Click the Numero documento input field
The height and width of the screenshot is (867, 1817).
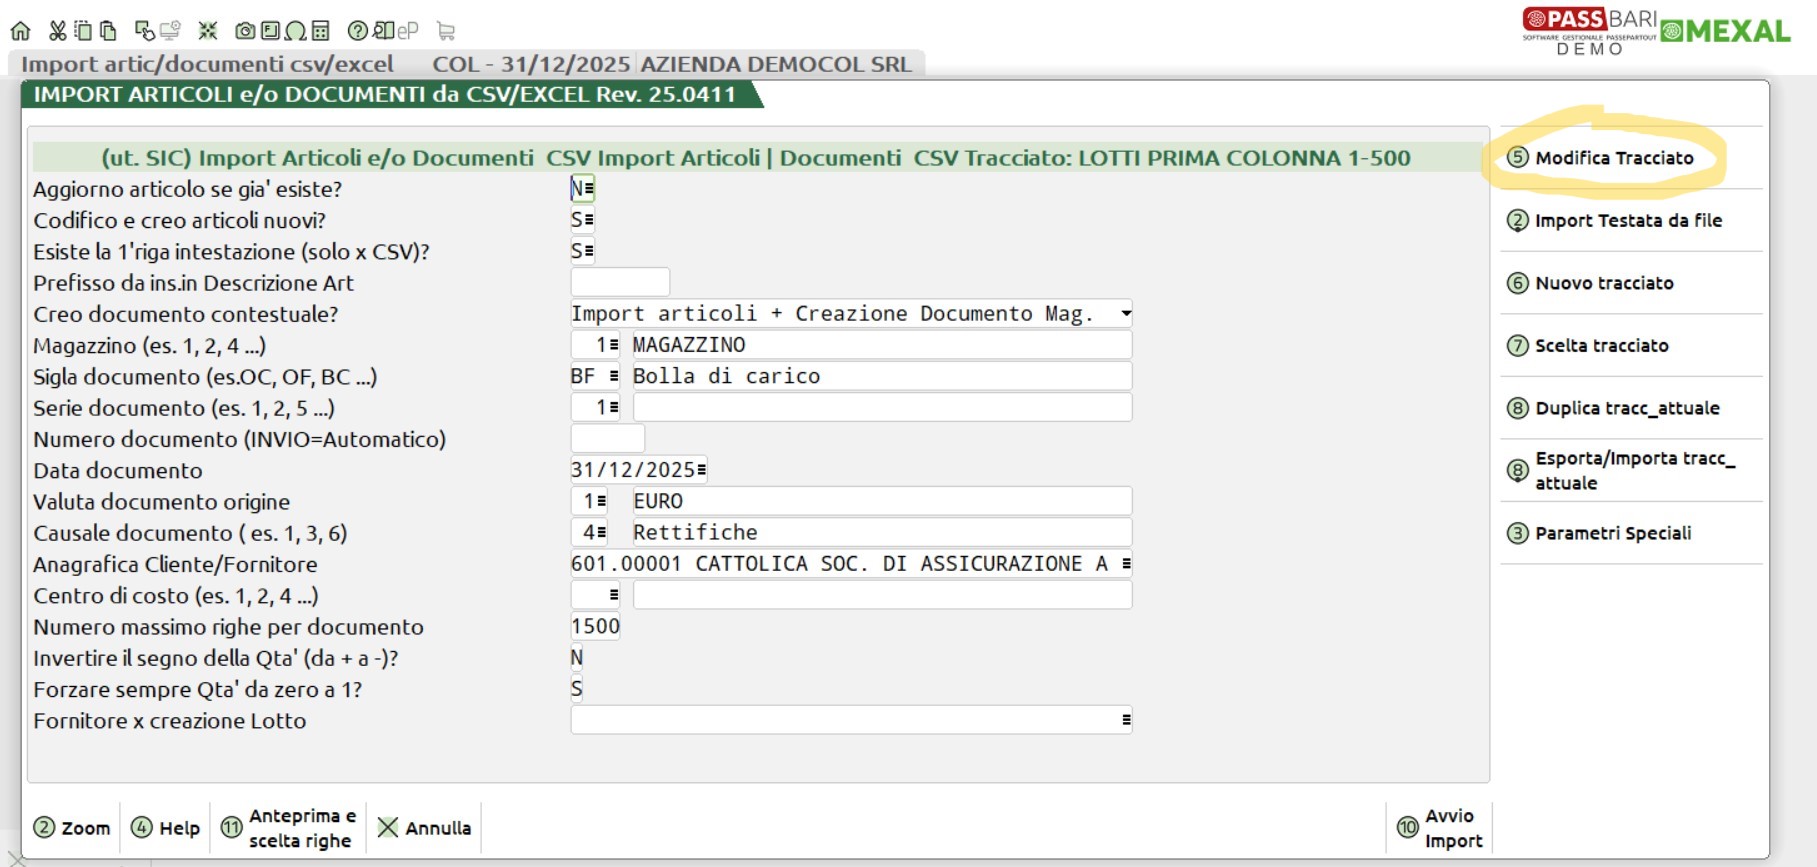[607, 439]
